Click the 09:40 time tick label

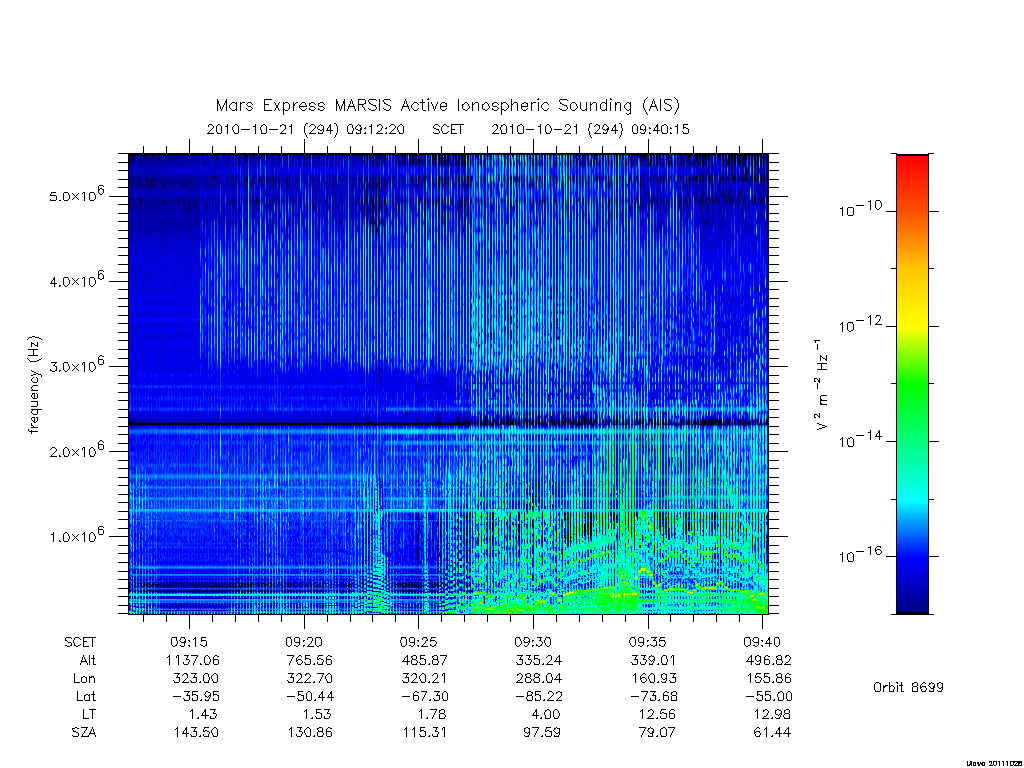[x=762, y=643]
